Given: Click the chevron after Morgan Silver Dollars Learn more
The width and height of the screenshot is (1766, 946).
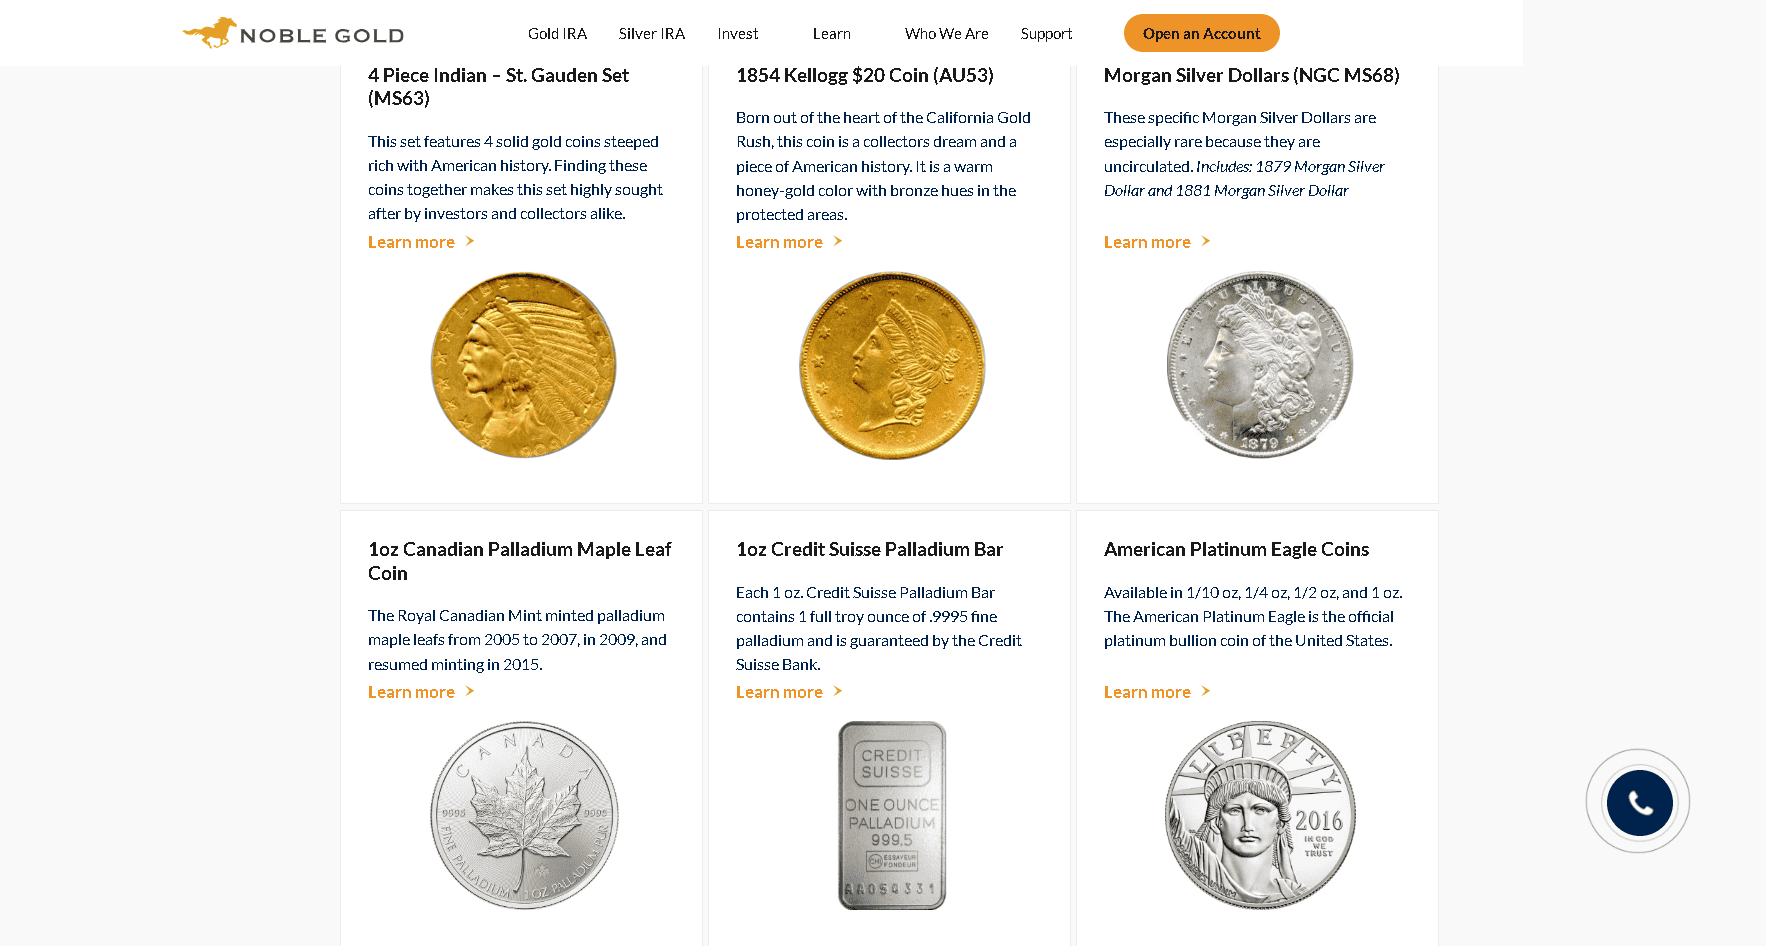Looking at the screenshot, I should (1206, 241).
